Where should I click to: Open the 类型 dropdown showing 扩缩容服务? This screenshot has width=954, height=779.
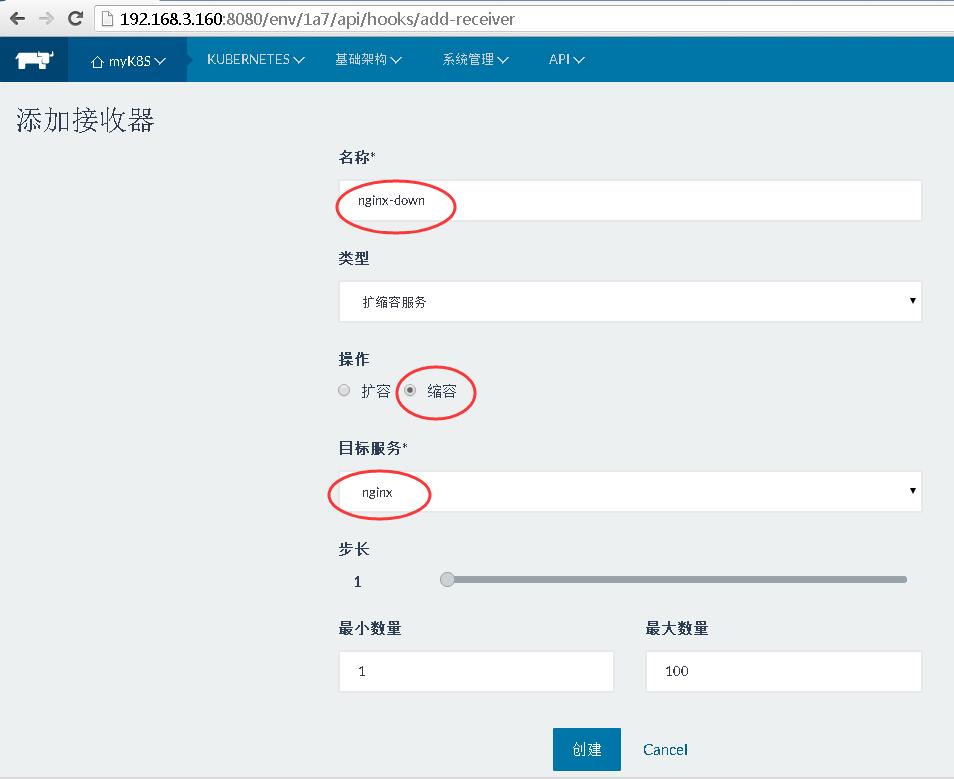pos(630,302)
